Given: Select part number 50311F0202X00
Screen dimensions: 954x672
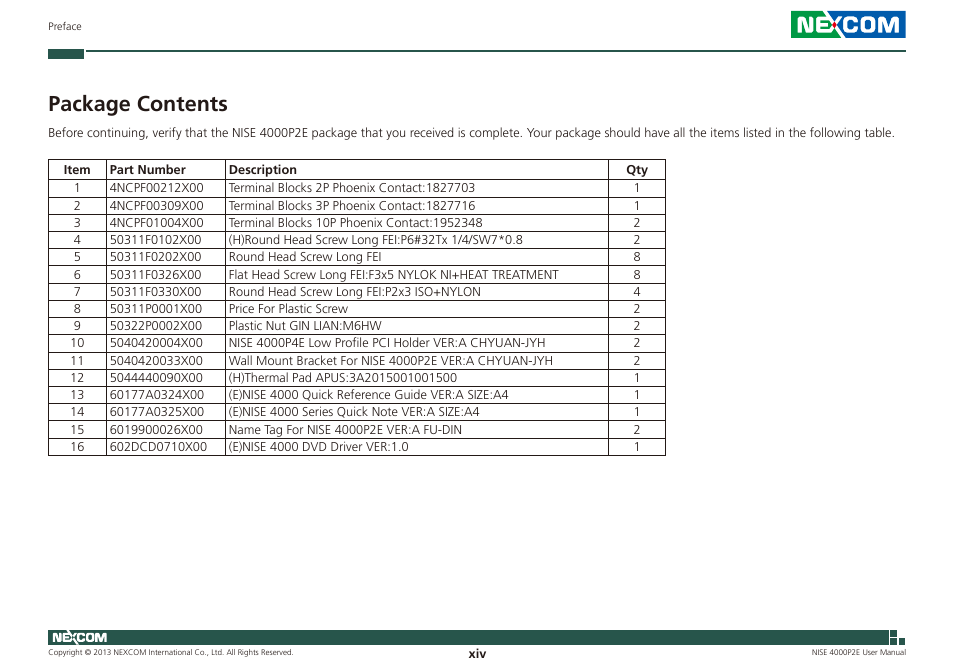Looking at the screenshot, I should click(x=155, y=257).
